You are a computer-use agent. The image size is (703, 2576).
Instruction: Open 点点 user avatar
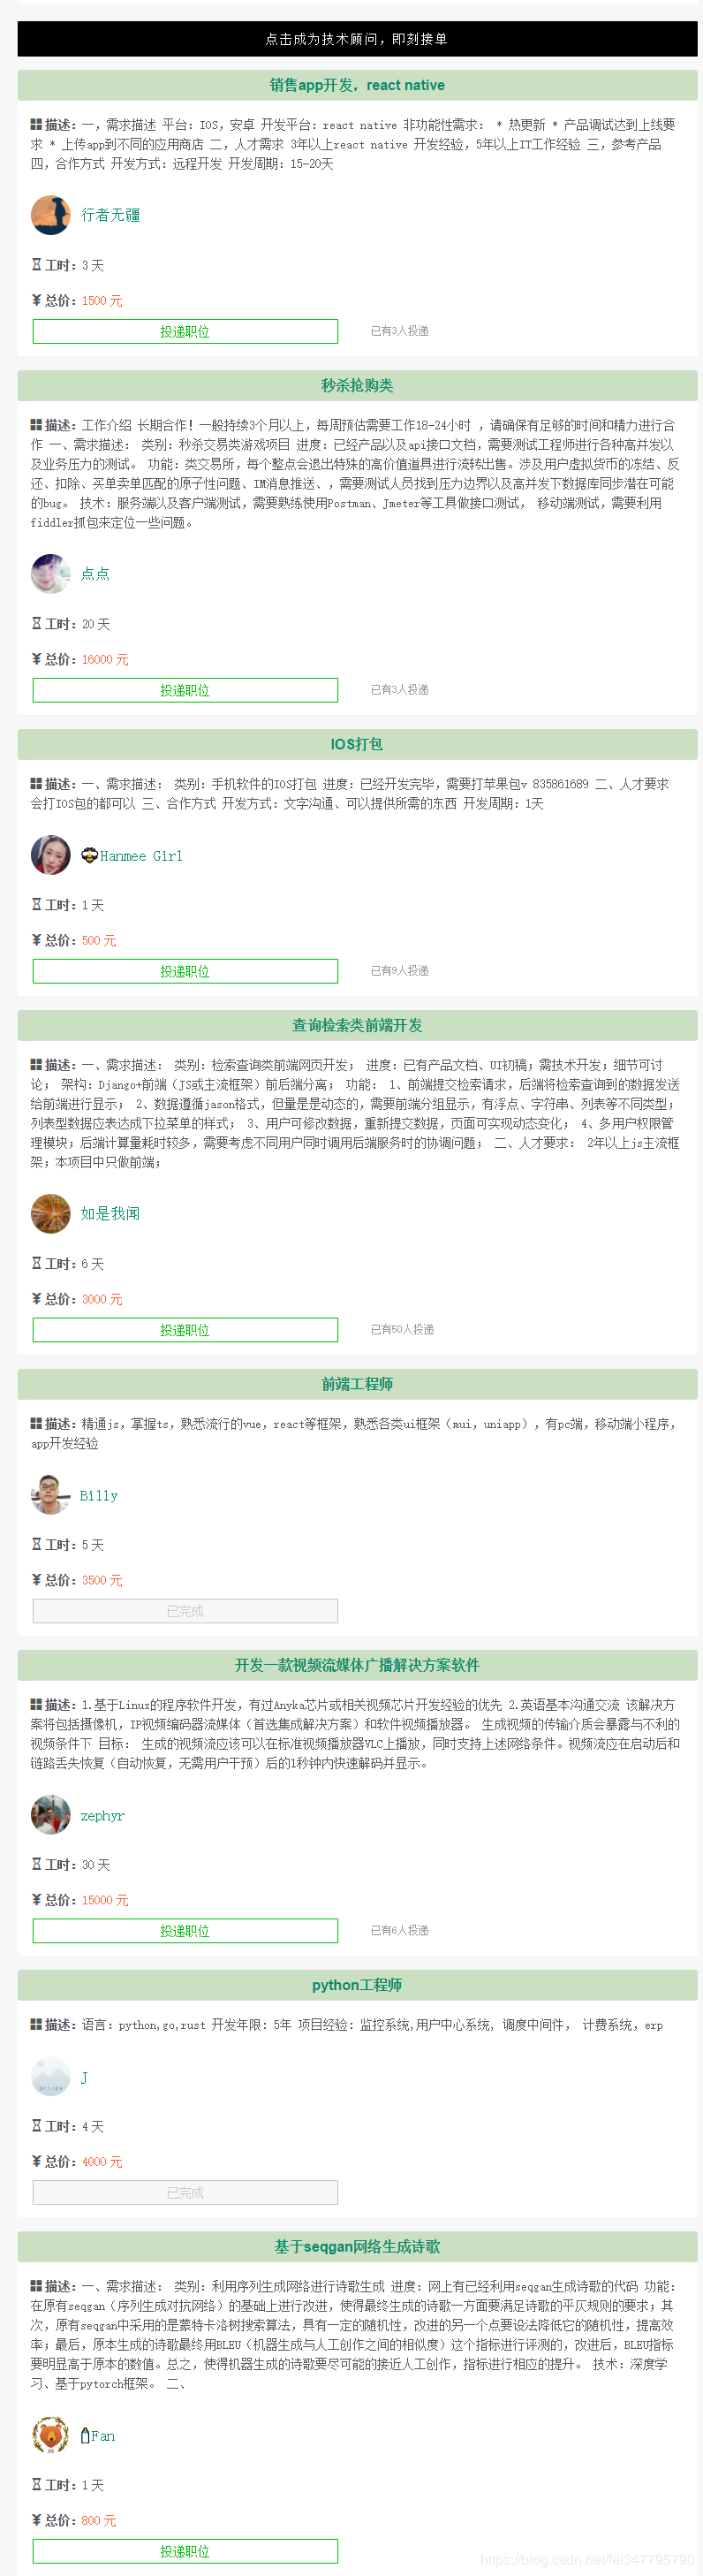[51, 574]
